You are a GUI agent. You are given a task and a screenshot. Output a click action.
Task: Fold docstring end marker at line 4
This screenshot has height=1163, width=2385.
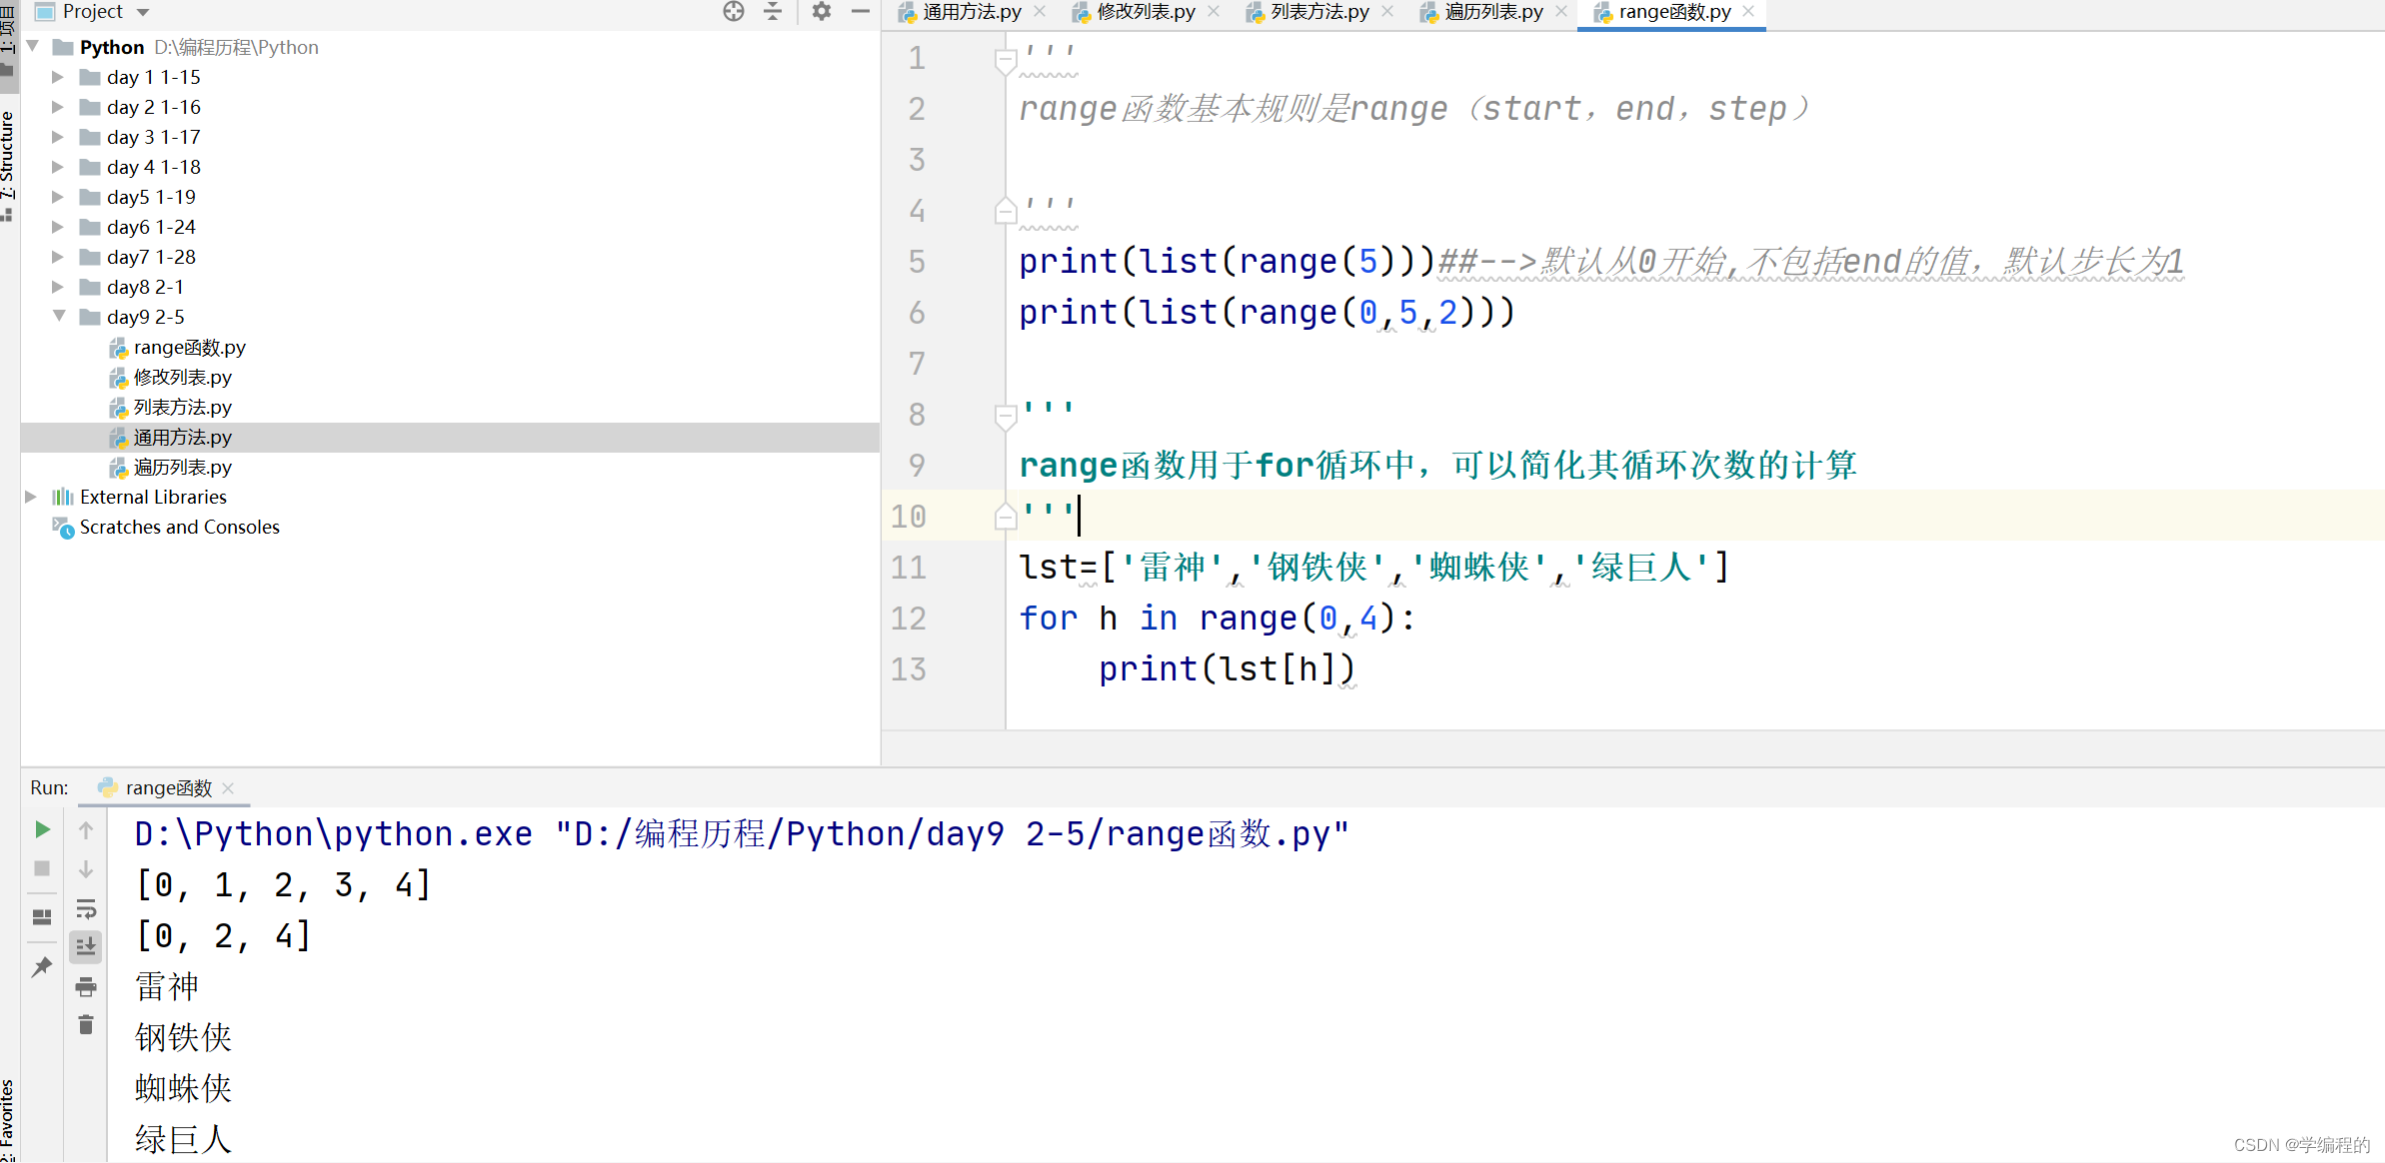pyautogui.click(x=1006, y=211)
